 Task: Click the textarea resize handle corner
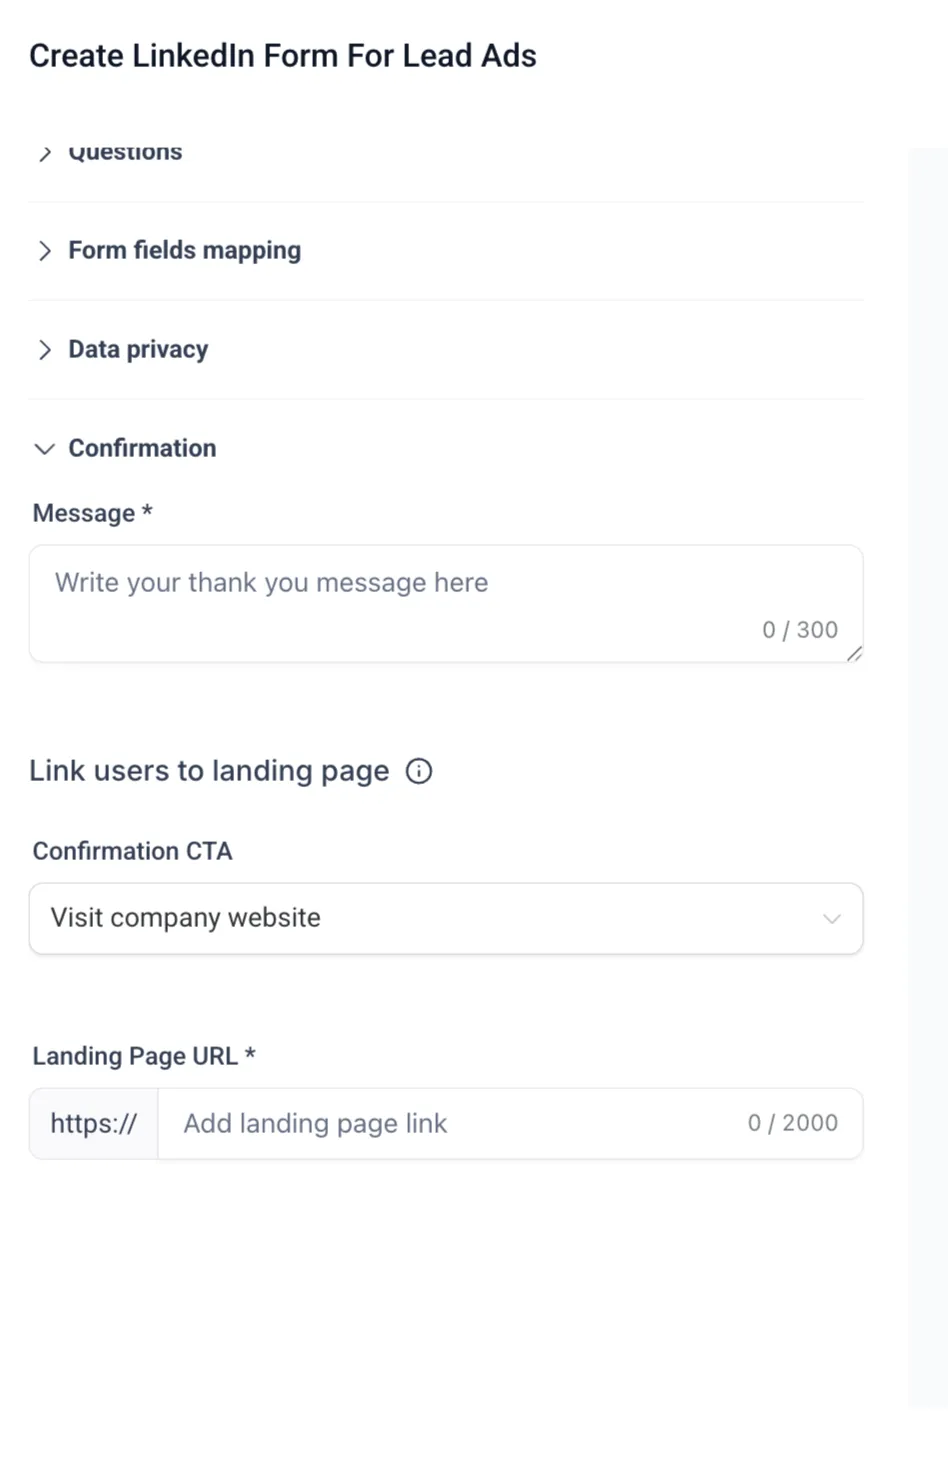pos(854,654)
